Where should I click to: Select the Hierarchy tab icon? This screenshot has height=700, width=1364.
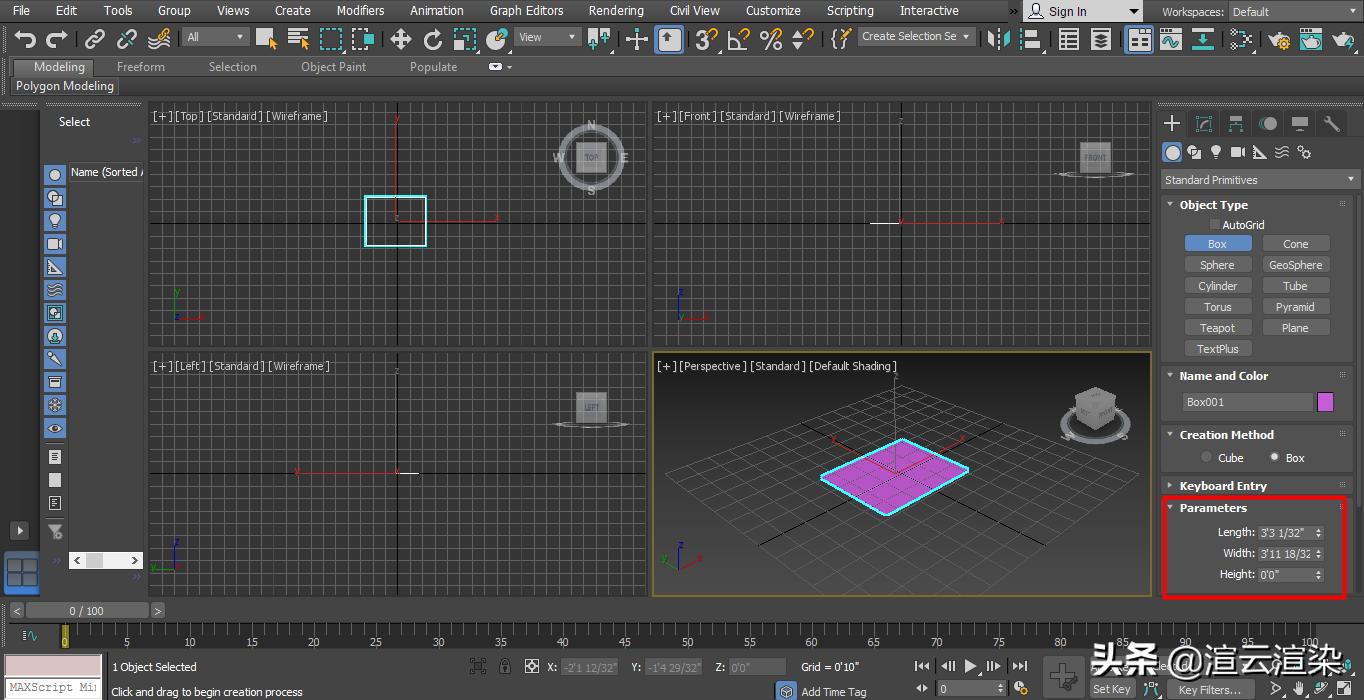coord(1236,123)
